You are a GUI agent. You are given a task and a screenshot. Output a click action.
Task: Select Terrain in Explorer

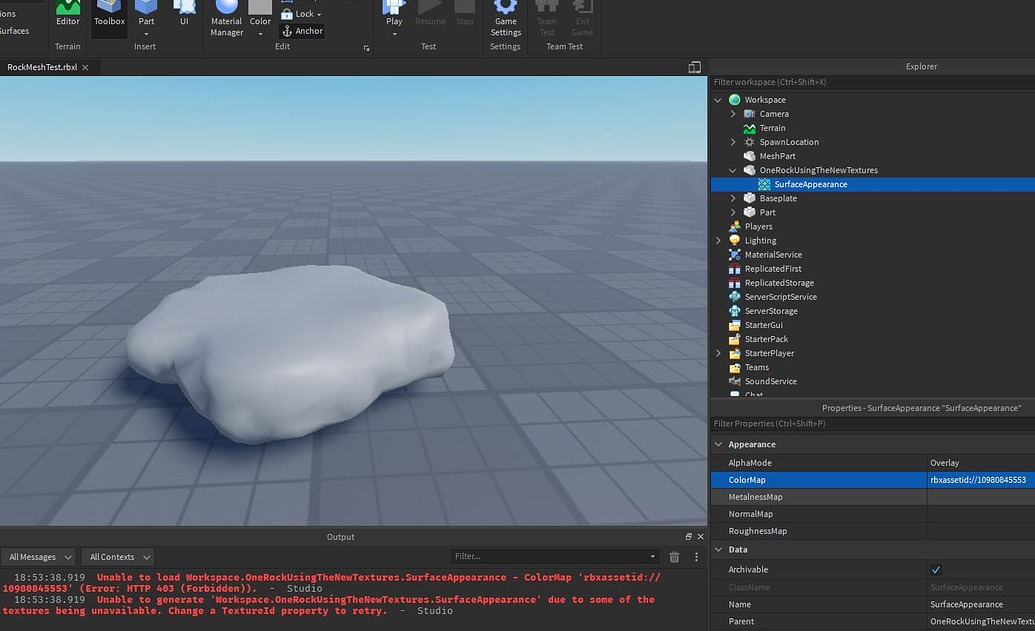(772, 128)
